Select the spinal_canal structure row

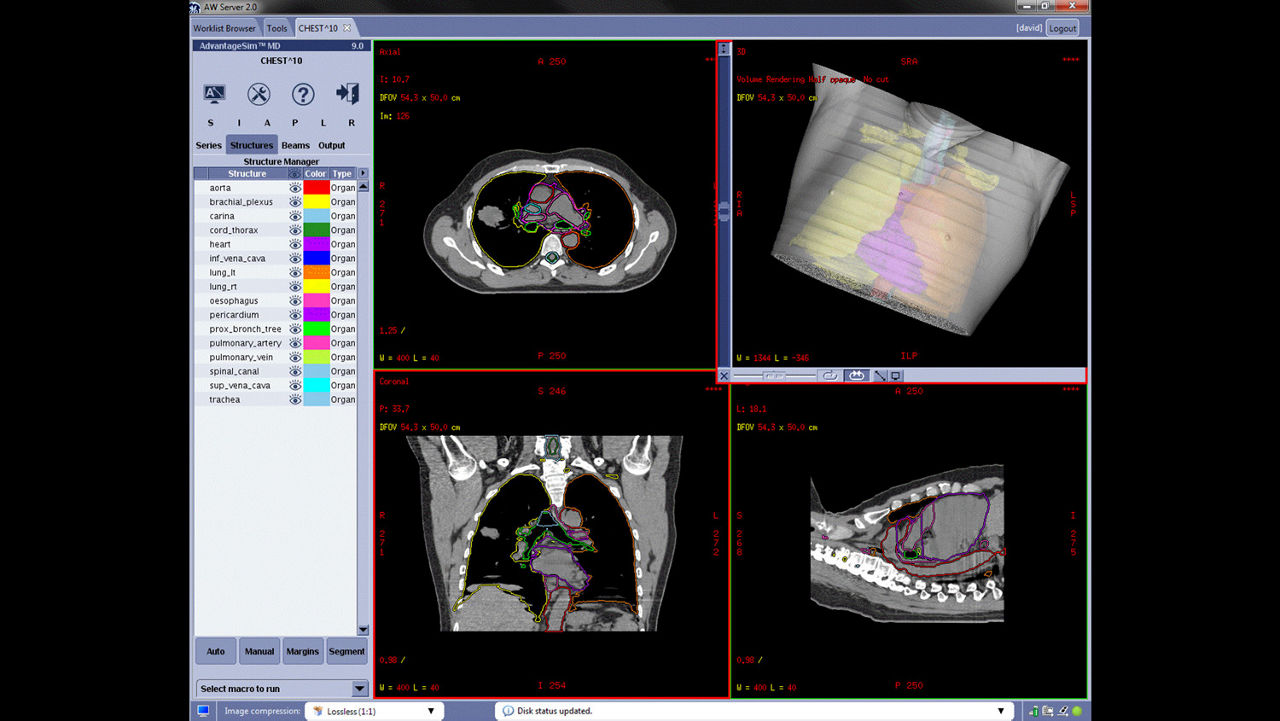(275, 371)
